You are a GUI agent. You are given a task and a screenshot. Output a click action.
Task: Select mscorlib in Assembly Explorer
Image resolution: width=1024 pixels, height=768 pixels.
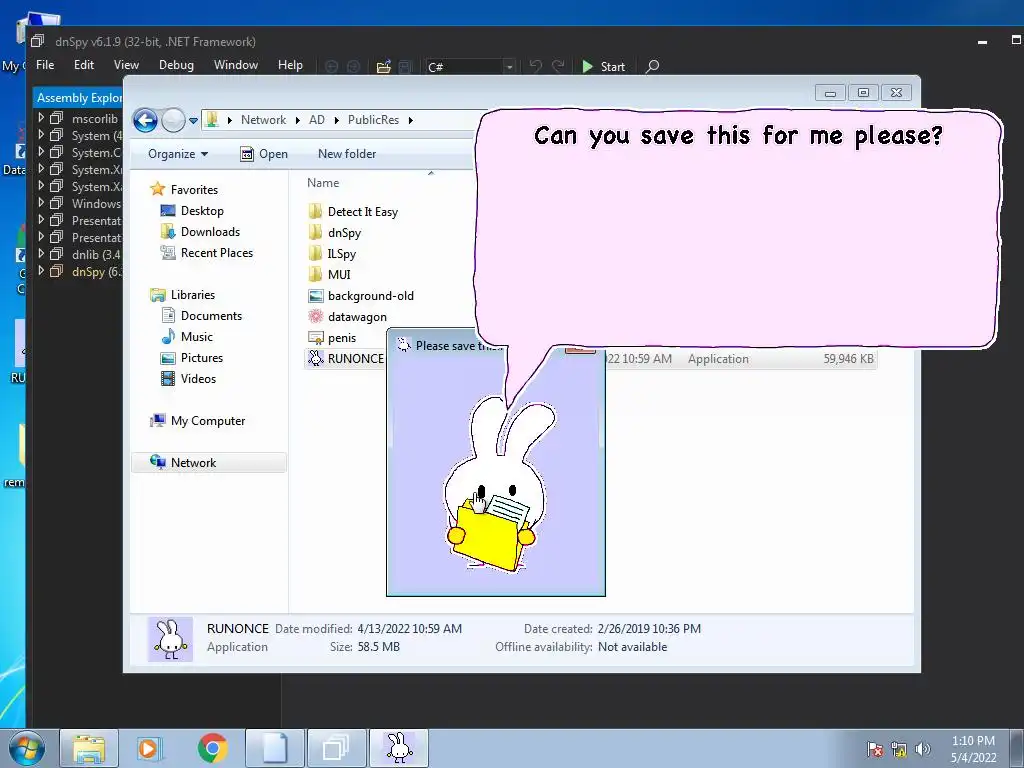[95, 118]
